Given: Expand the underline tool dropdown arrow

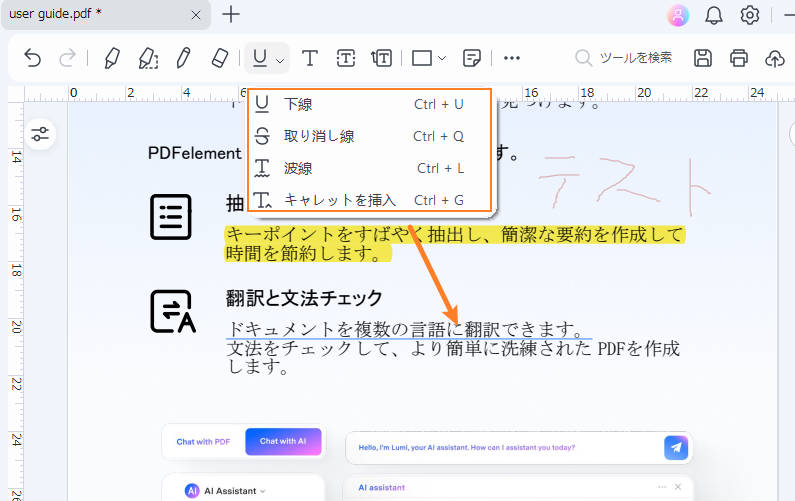Looking at the screenshot, I should coord(280,60).
